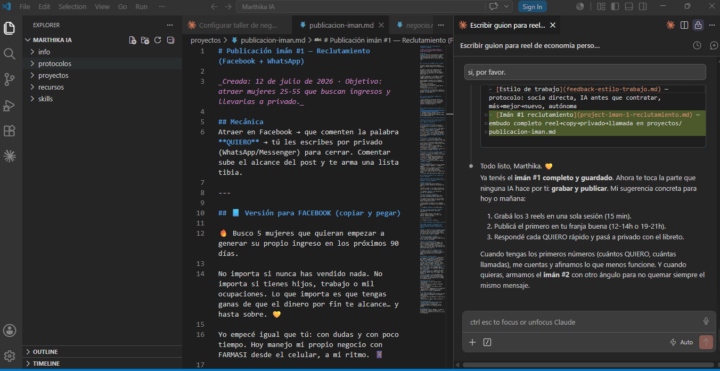
Task: Open the Run and Debug view
Action: point(9,106)
